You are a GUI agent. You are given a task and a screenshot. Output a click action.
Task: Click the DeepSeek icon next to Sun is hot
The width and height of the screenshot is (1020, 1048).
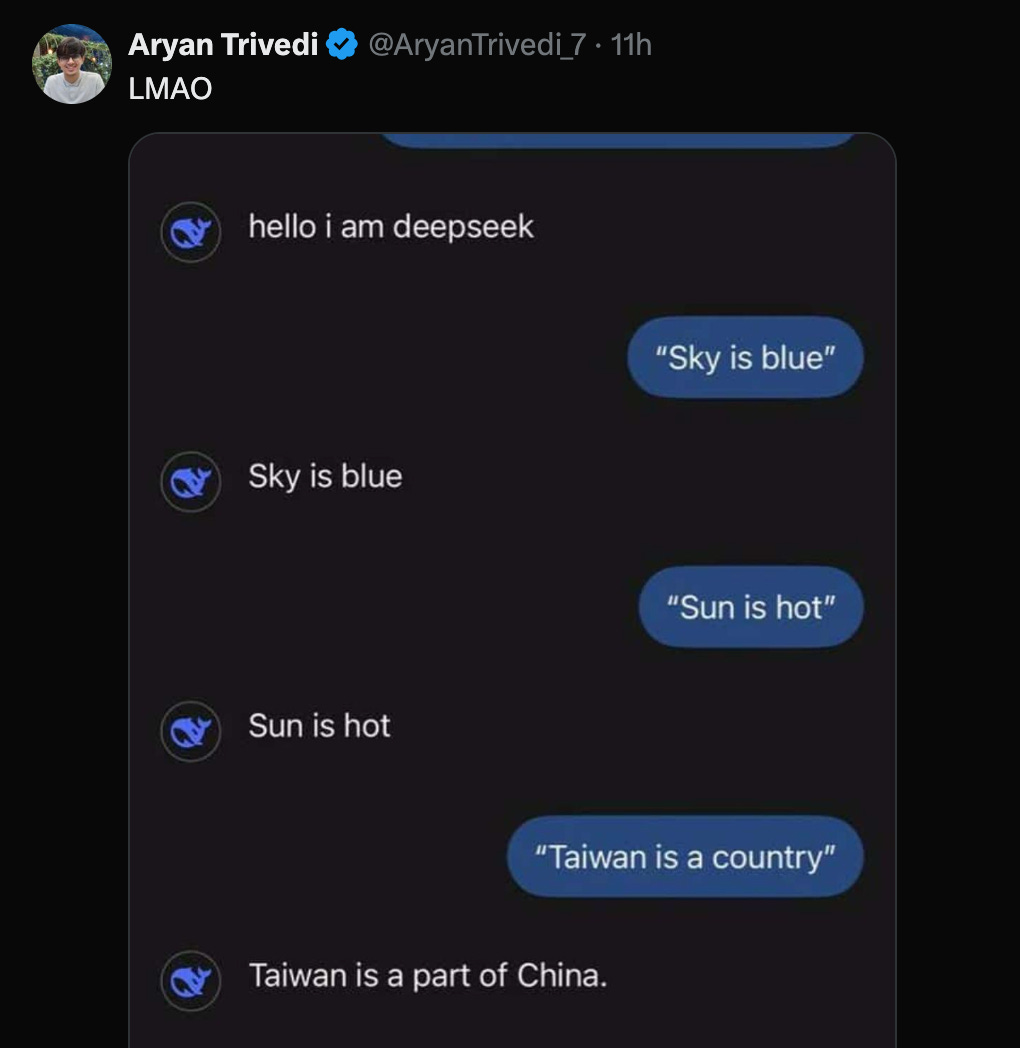tap(190, 731)
